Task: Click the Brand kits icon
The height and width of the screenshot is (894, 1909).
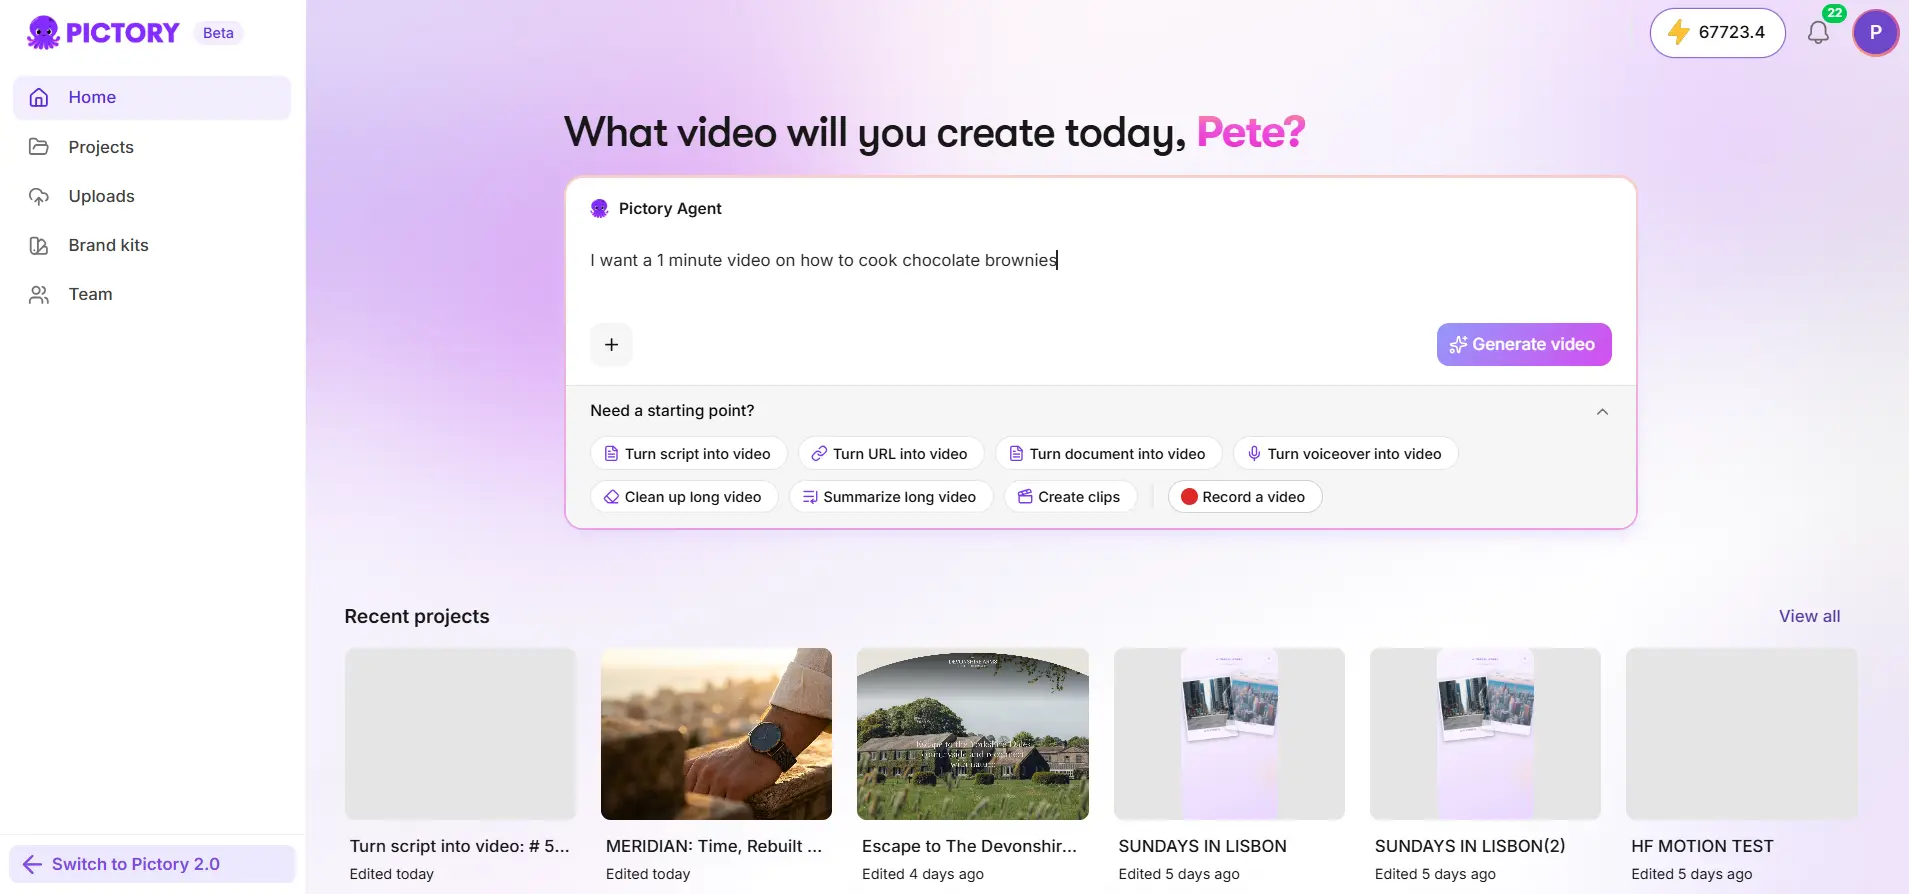Action: (39, 245)
